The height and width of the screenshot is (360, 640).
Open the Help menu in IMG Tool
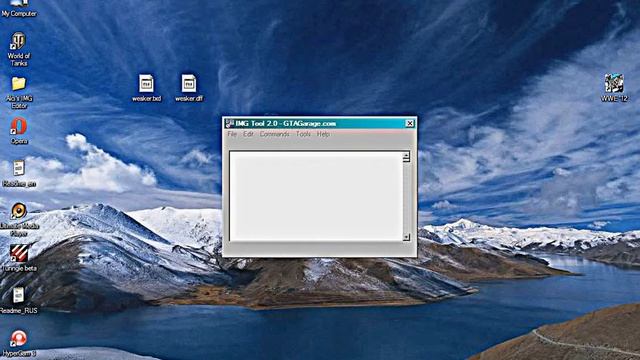coord(323,134)
